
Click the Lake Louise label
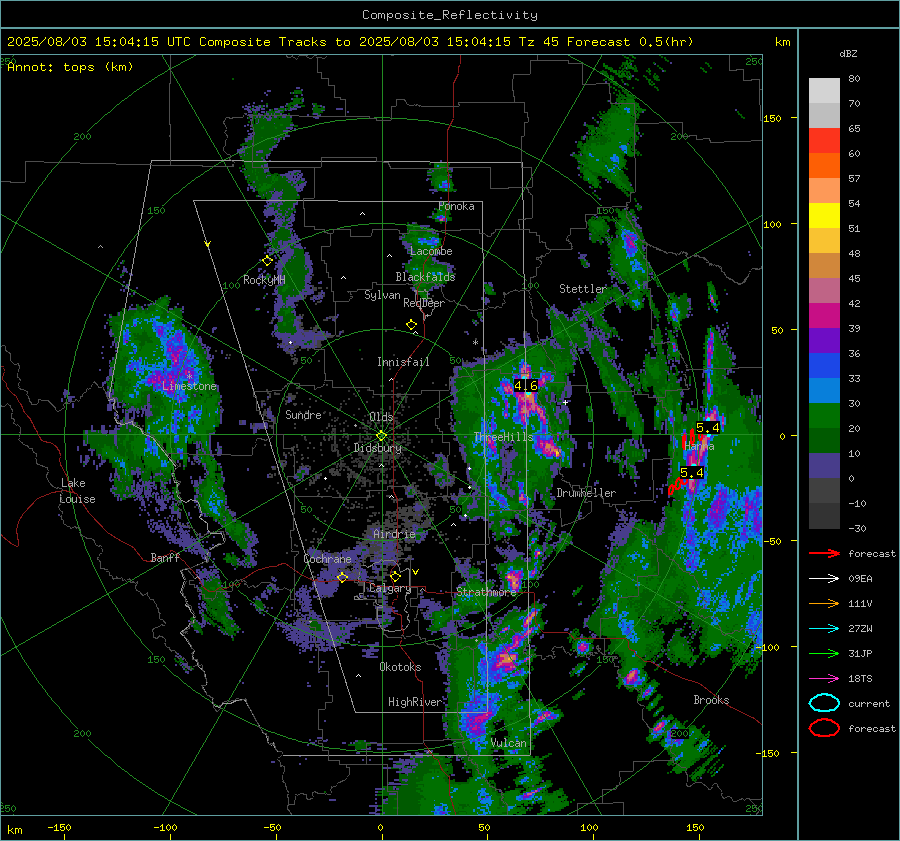click(x=78, y=491)
